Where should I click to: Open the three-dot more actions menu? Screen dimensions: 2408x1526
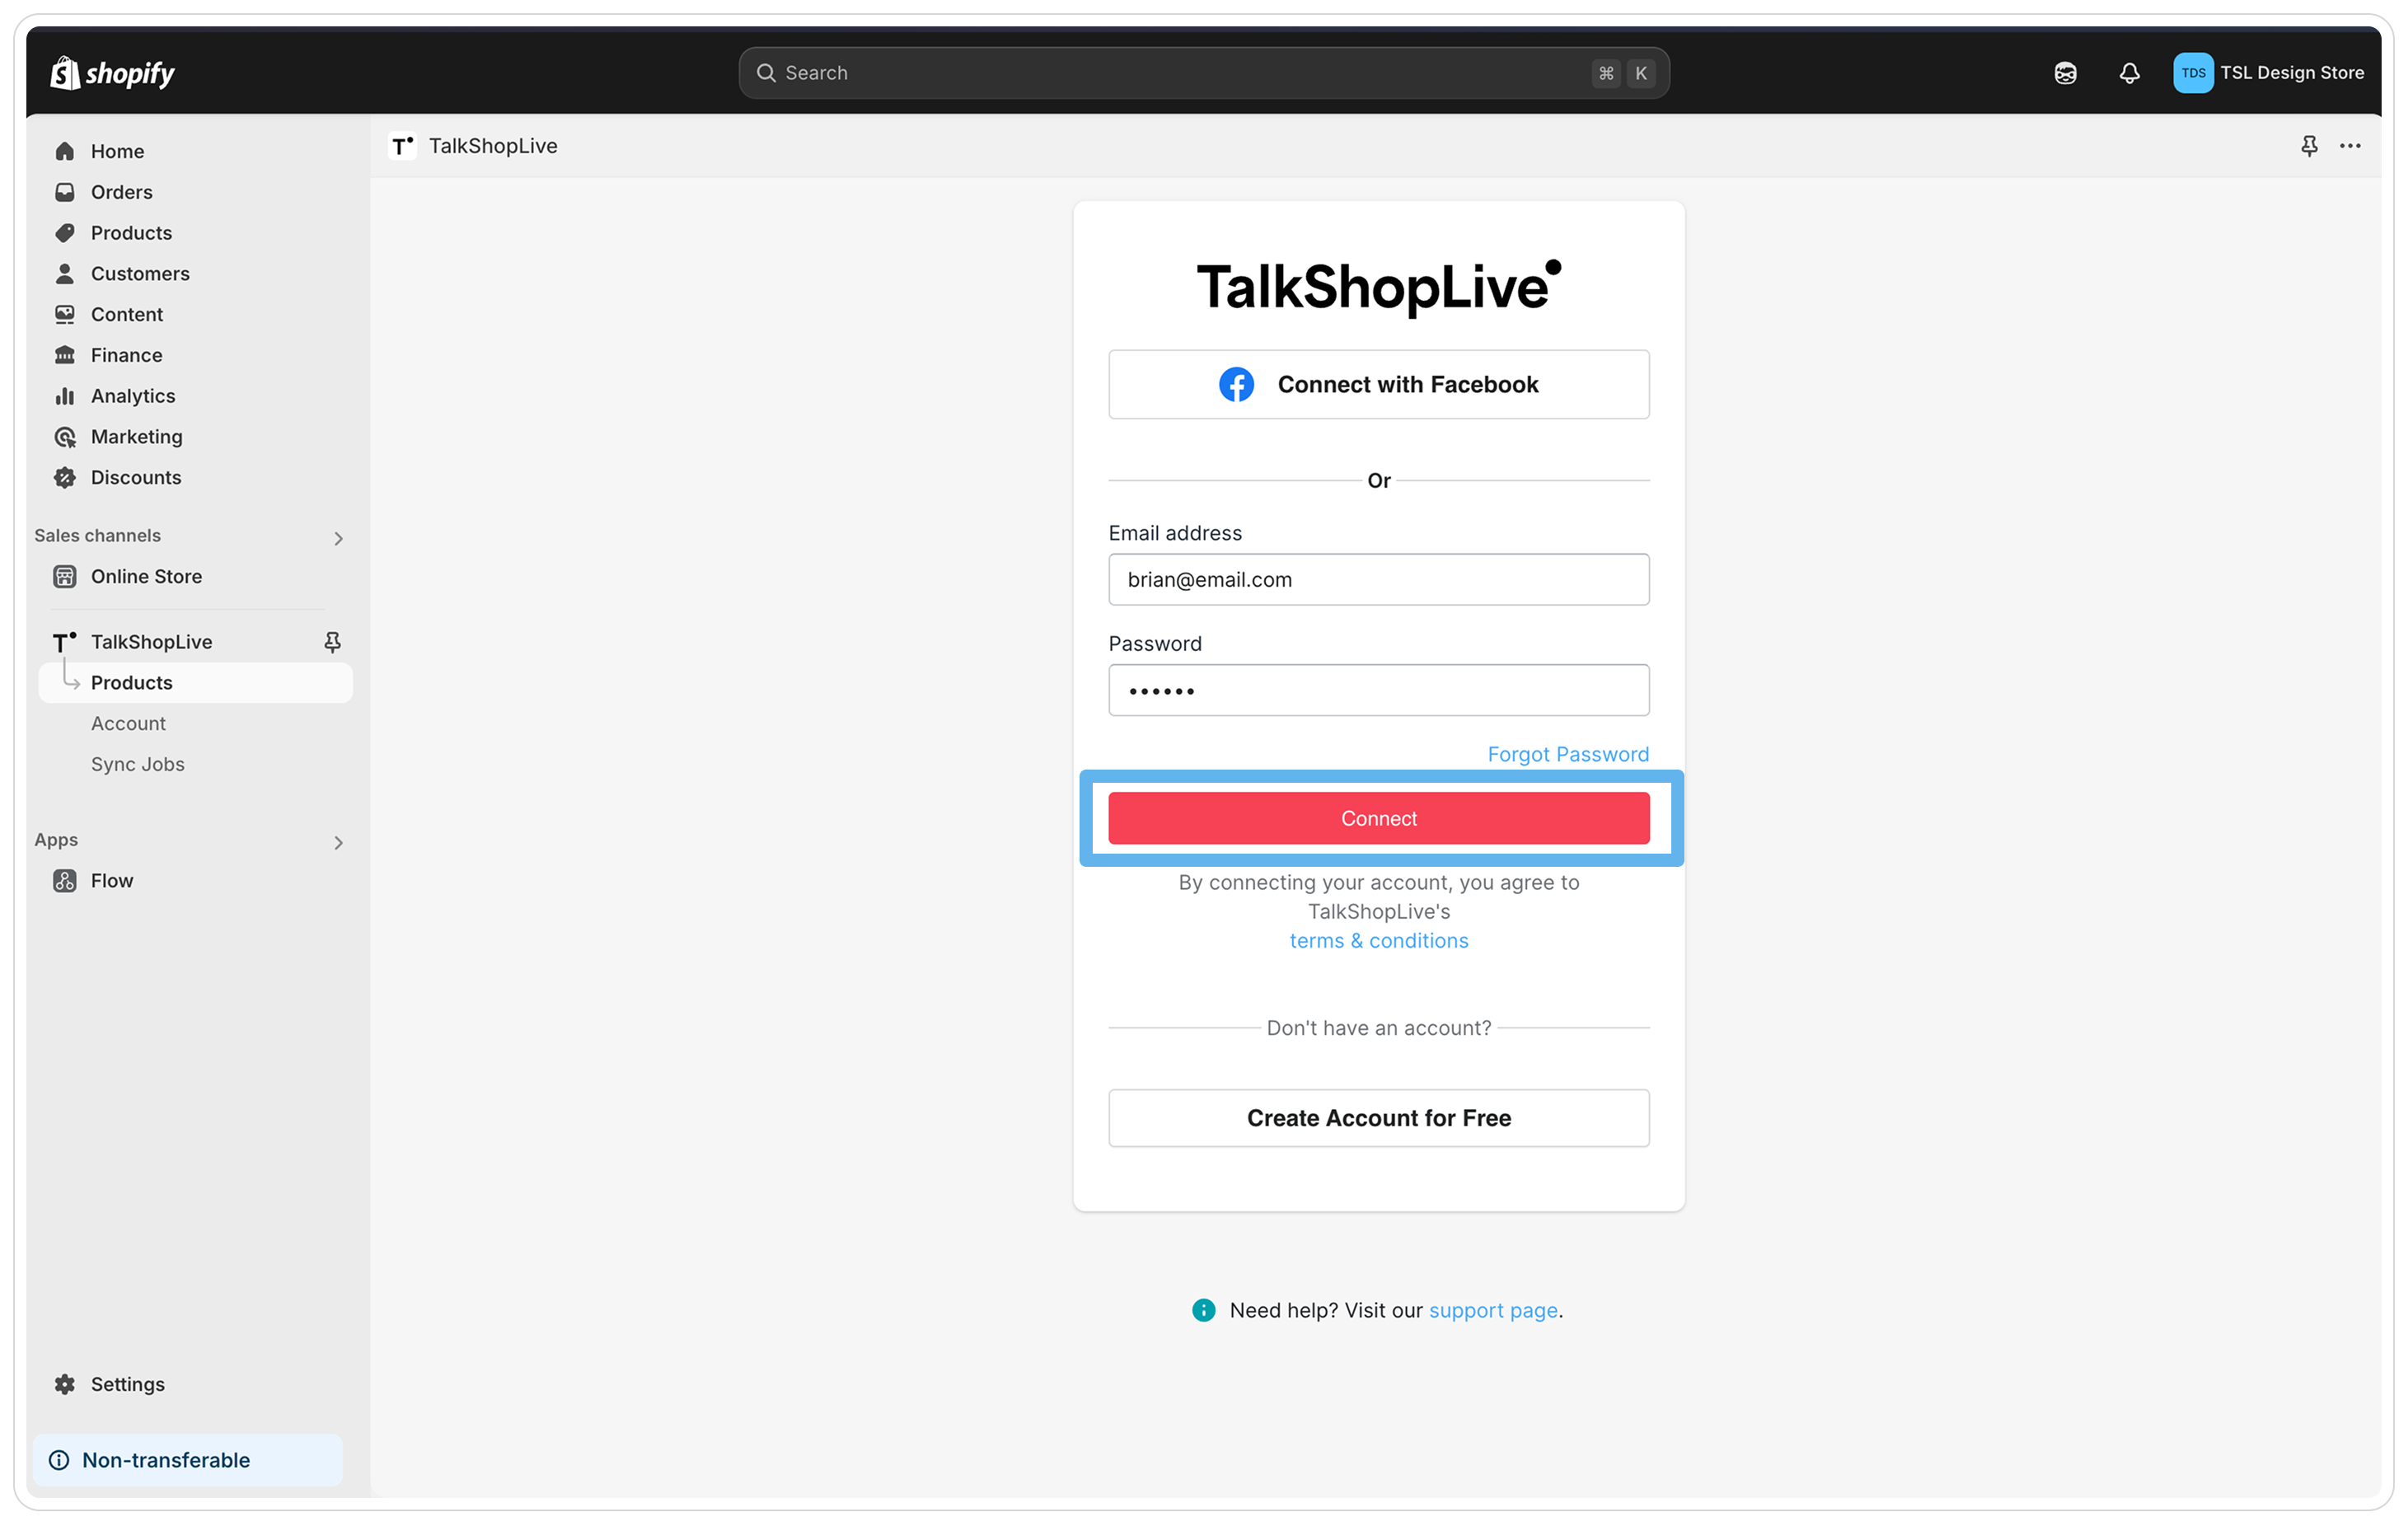[x=2349, y=146]
